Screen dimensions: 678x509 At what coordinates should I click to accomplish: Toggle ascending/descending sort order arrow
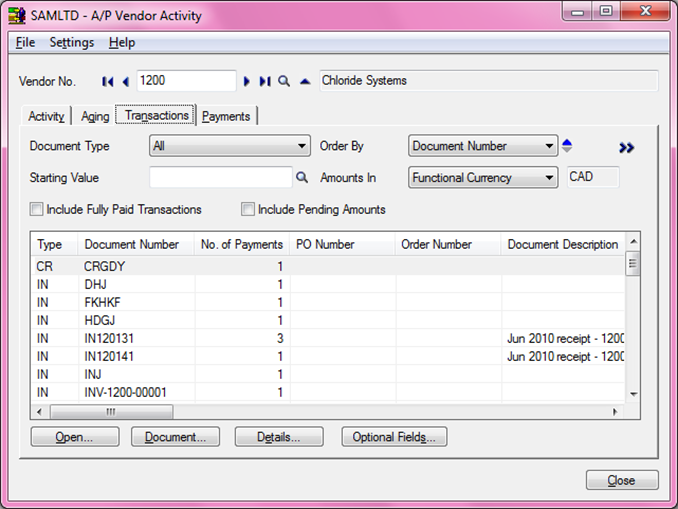pyautogui.click(x=567, y=146)
